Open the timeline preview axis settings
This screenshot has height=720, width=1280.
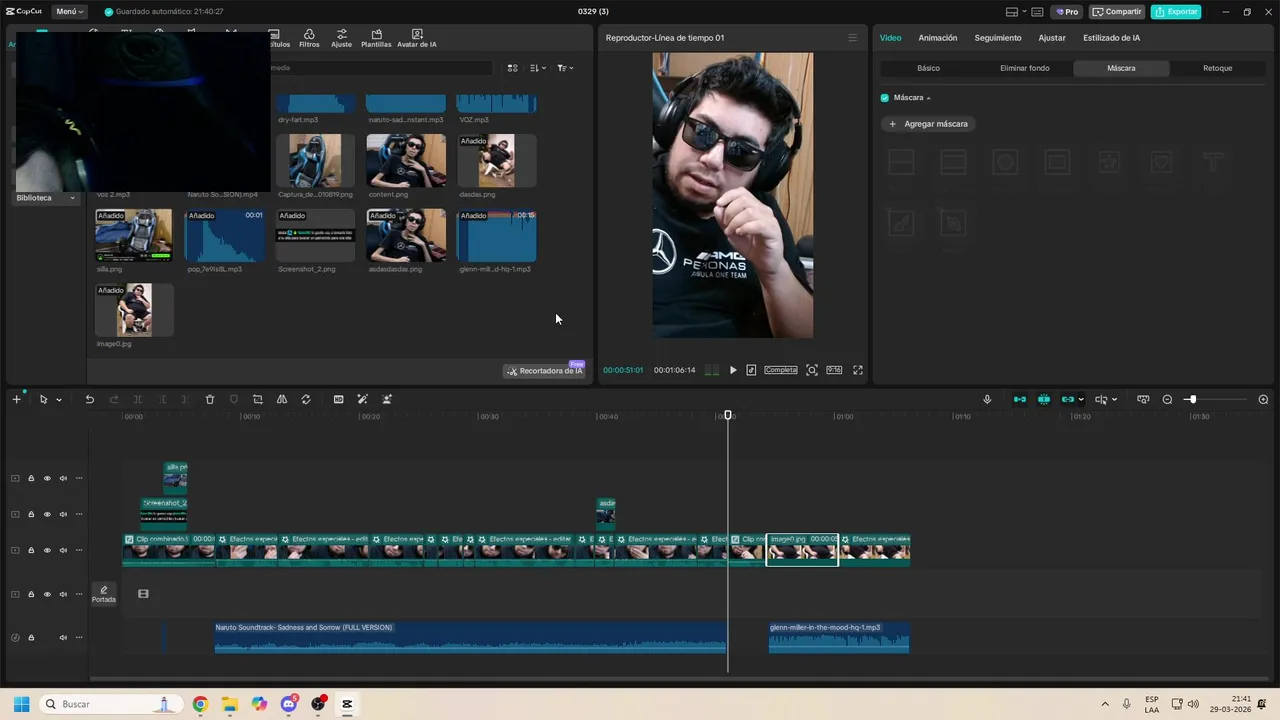1143,400
